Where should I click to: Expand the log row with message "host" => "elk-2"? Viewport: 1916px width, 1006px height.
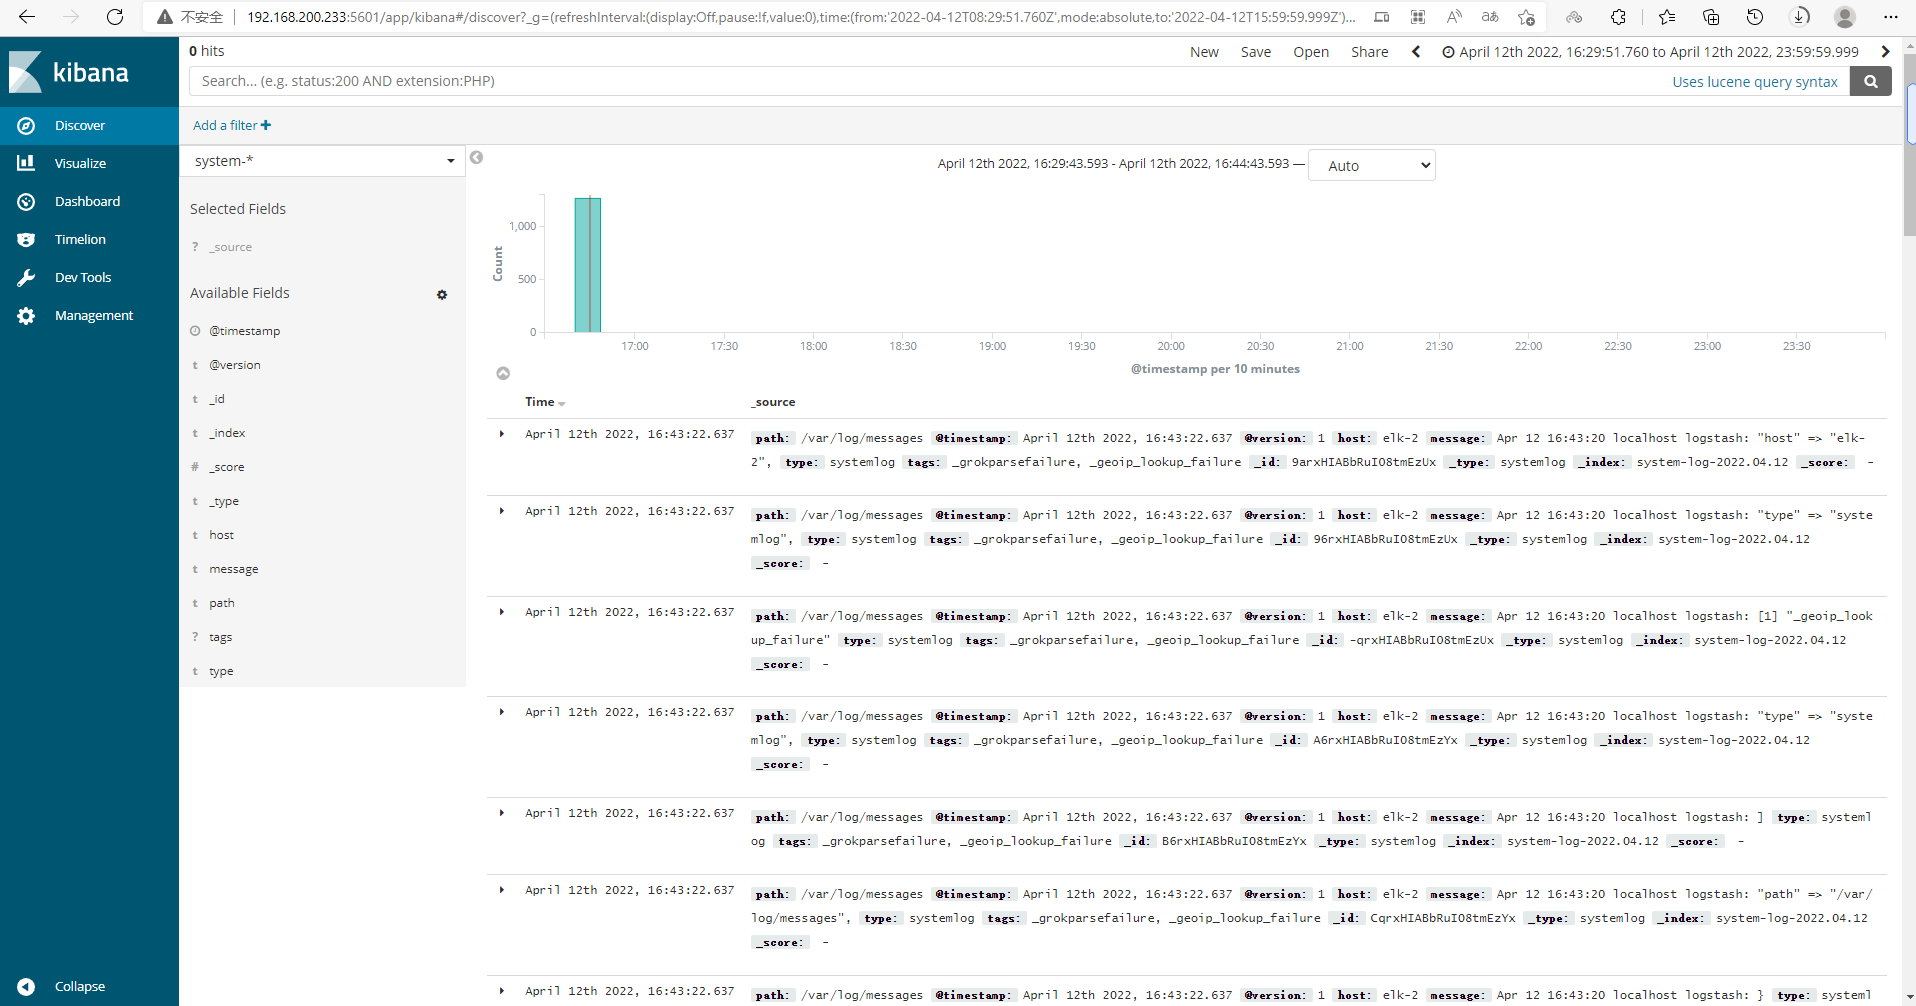click(502, 434)
